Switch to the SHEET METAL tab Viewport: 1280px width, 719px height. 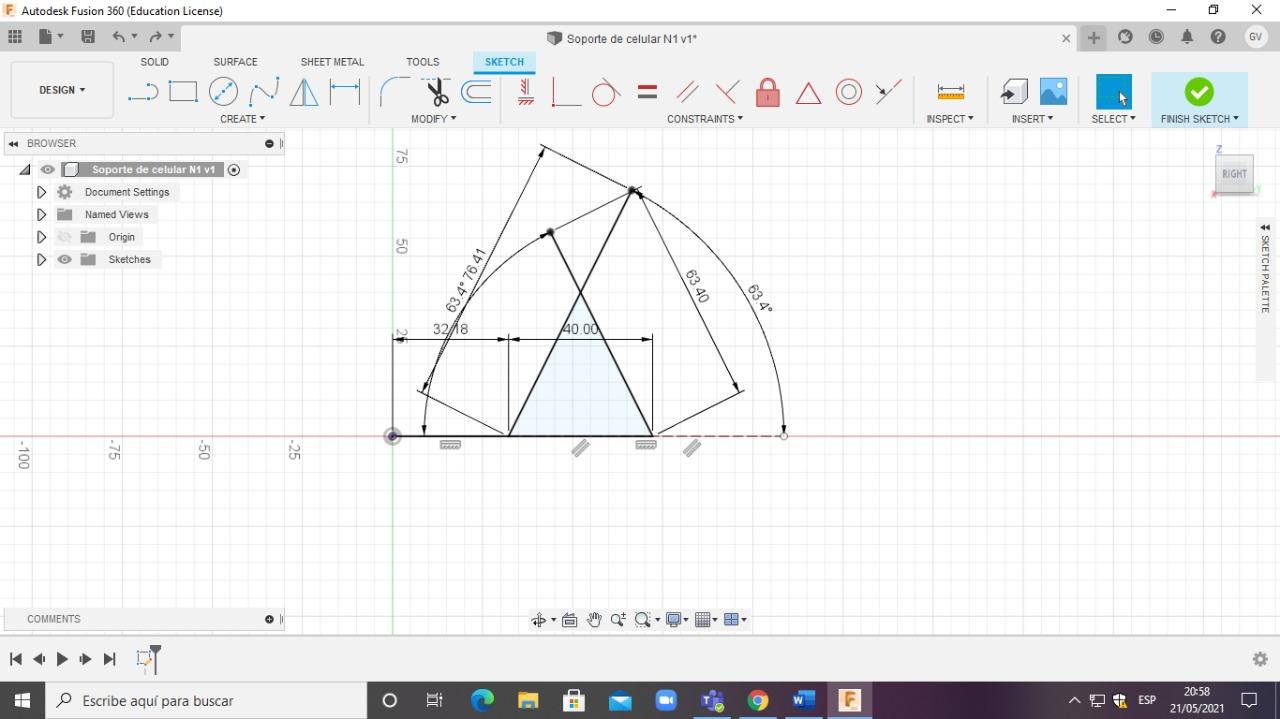pyautogui.click(x=332, y=62)
